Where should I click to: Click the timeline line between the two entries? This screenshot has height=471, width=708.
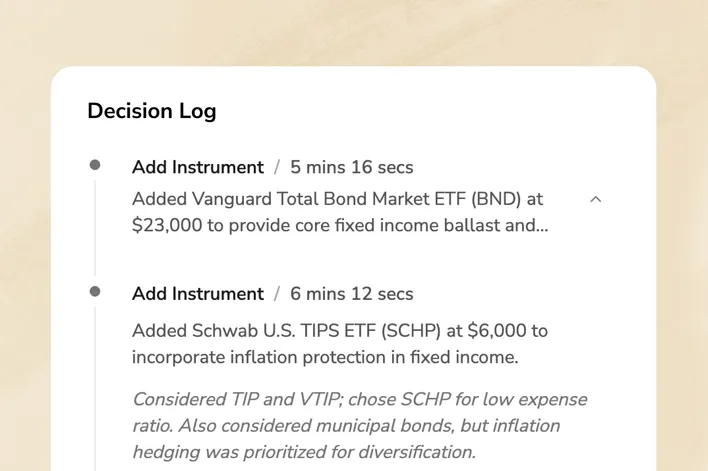pyautogui.click(x=95, y=228)
